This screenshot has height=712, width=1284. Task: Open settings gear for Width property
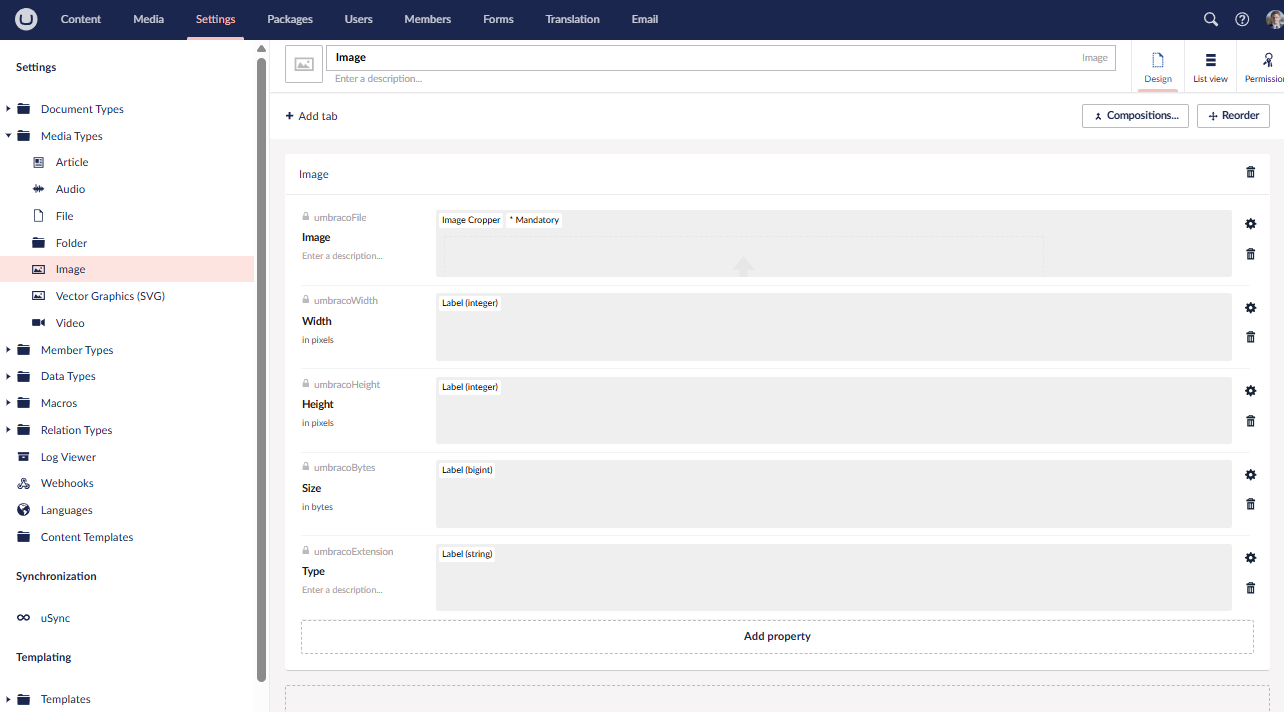click(1250, 308)
